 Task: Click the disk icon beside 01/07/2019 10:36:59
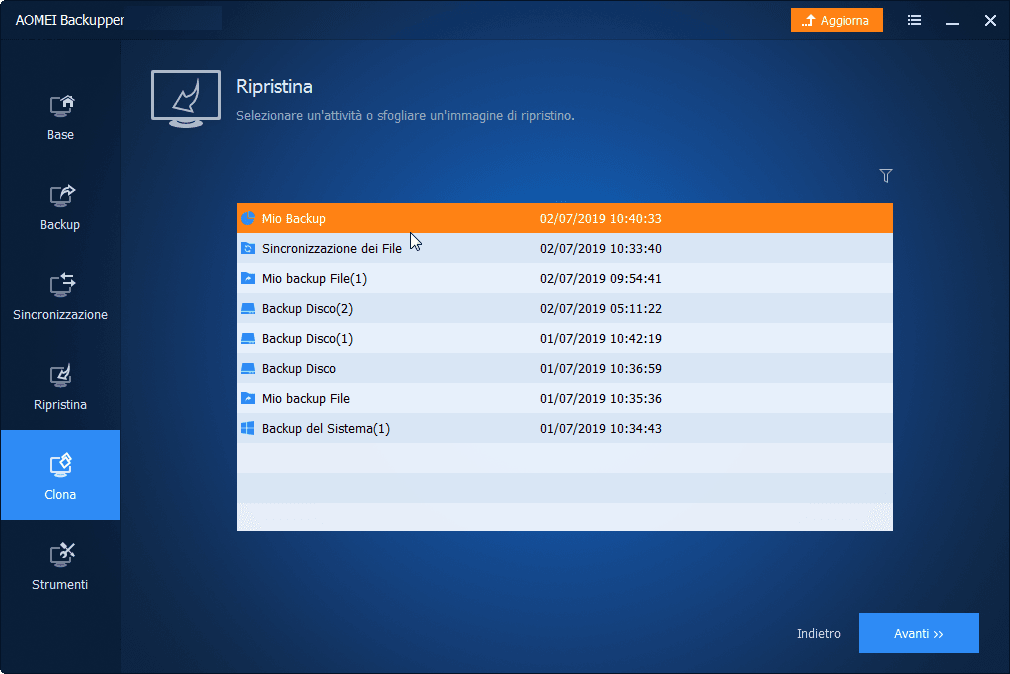point(247,369)
